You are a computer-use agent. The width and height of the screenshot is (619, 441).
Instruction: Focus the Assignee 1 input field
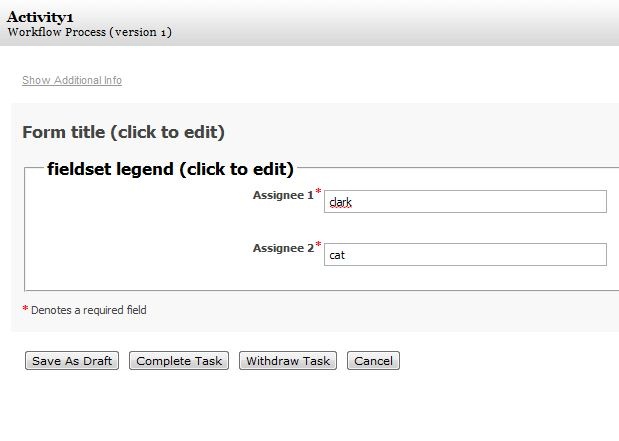tap(465, 202)
